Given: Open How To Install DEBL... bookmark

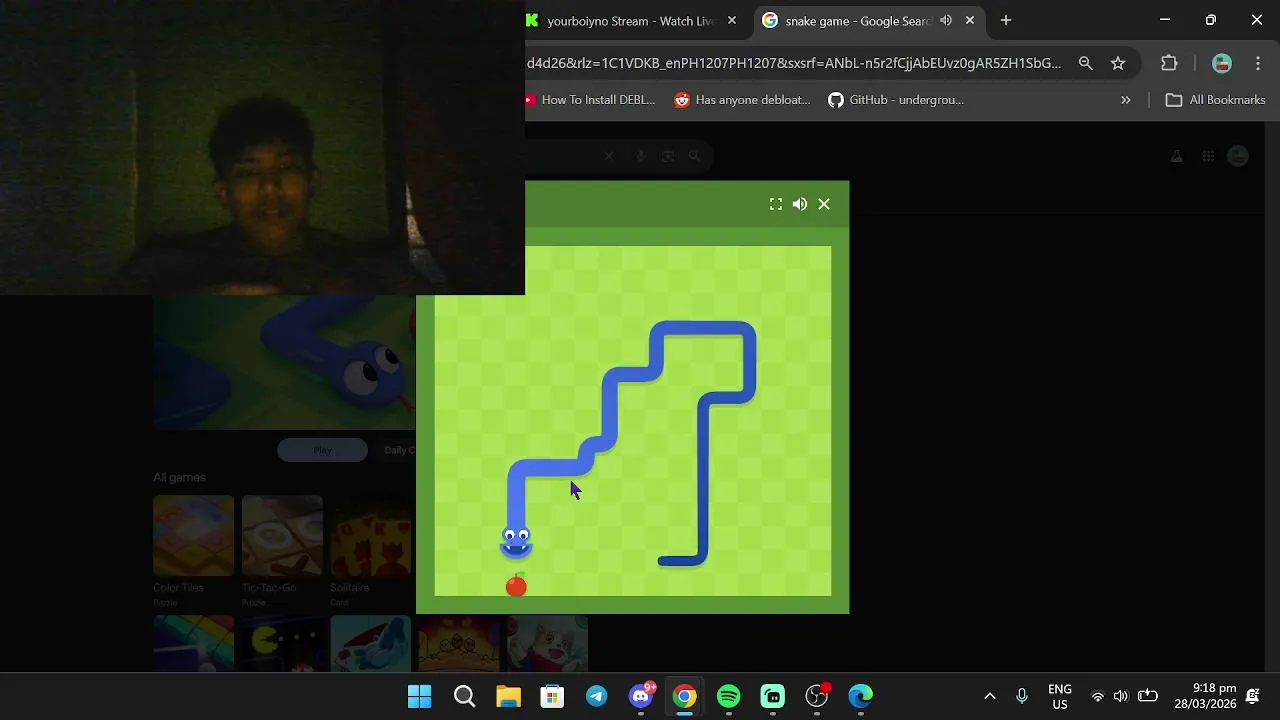Looking at the screenshot, I should 590,100.
